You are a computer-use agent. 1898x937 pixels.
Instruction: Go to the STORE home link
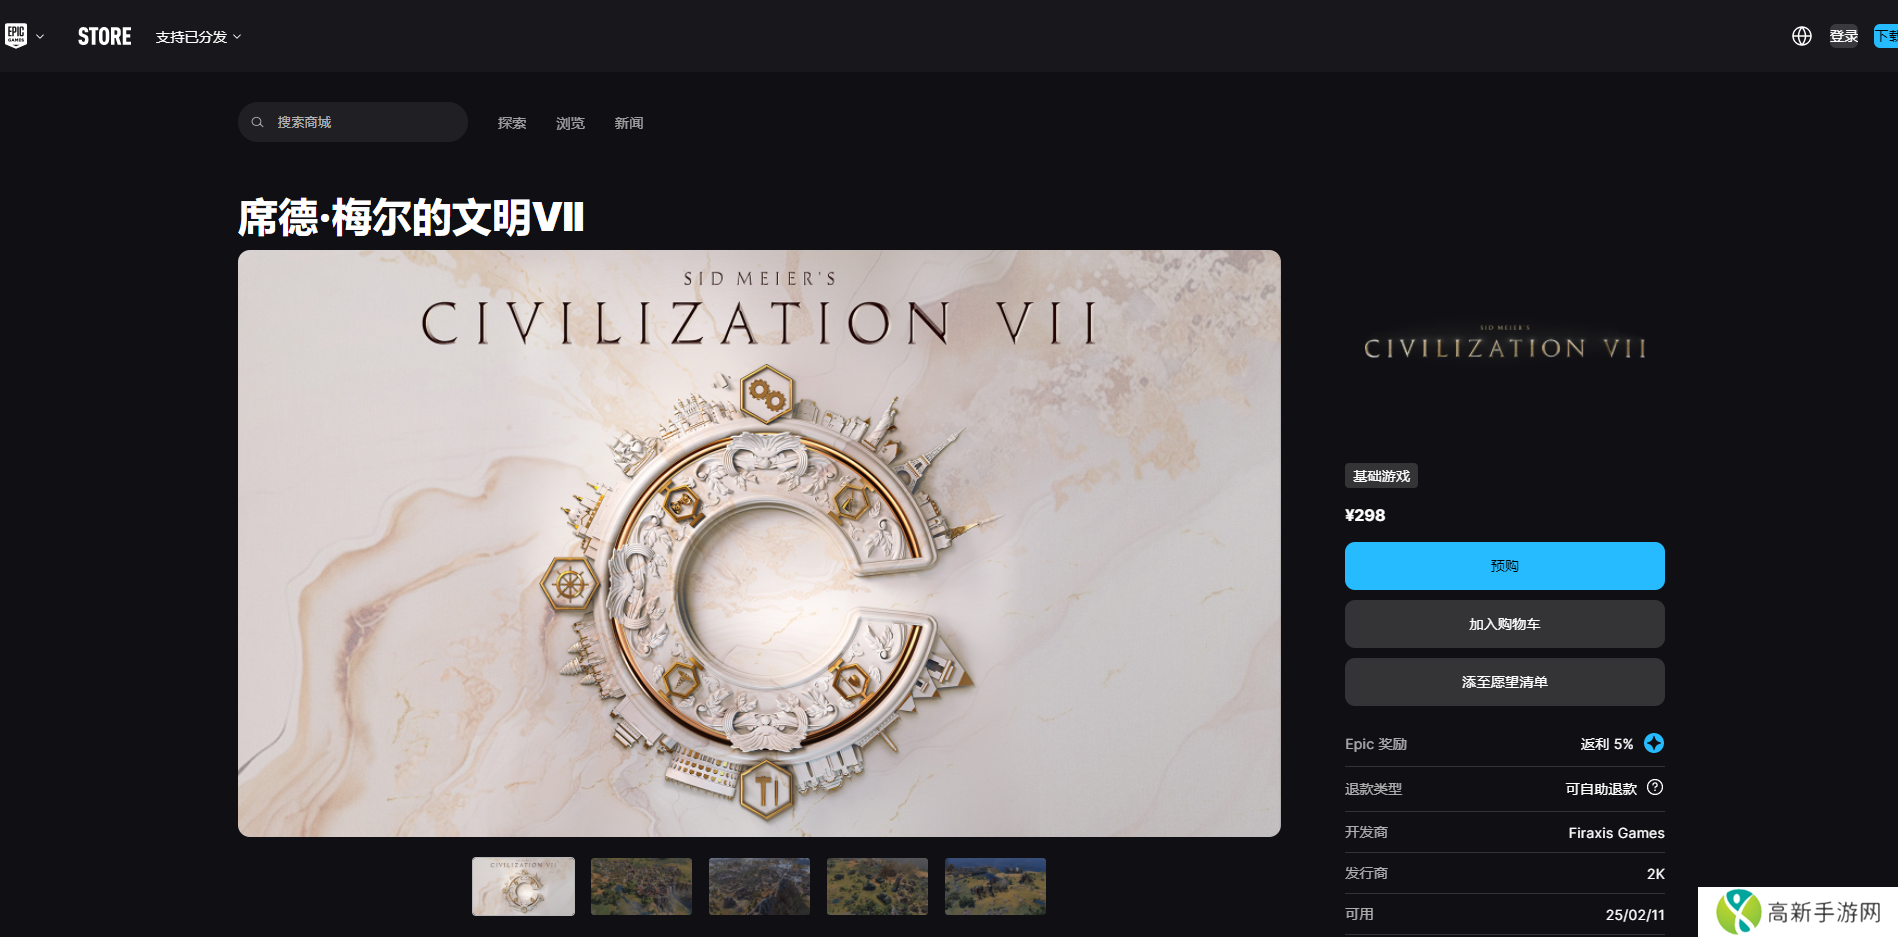coord(104,36)
